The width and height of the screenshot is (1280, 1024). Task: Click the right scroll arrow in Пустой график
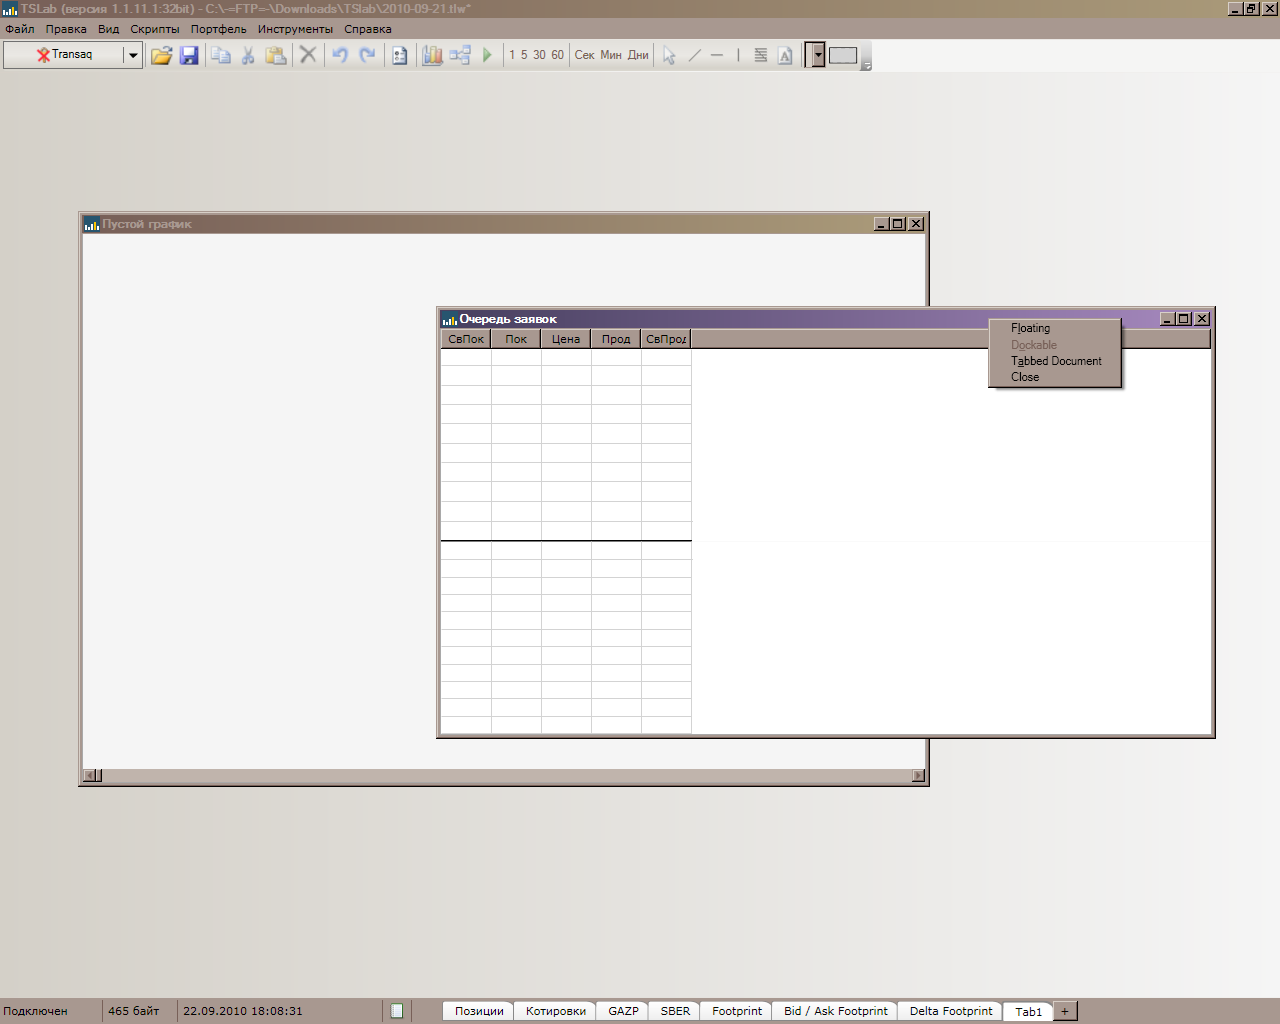coord(918,775)
